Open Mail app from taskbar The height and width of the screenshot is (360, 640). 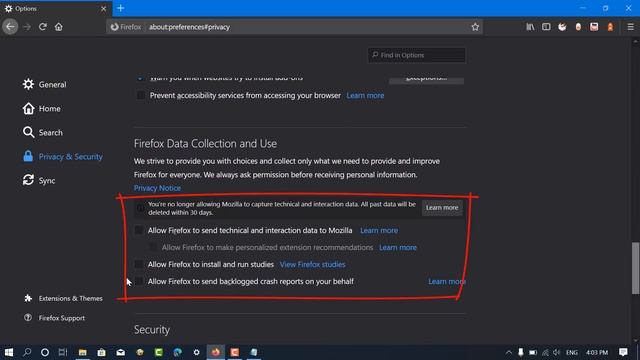pos(120,352)
